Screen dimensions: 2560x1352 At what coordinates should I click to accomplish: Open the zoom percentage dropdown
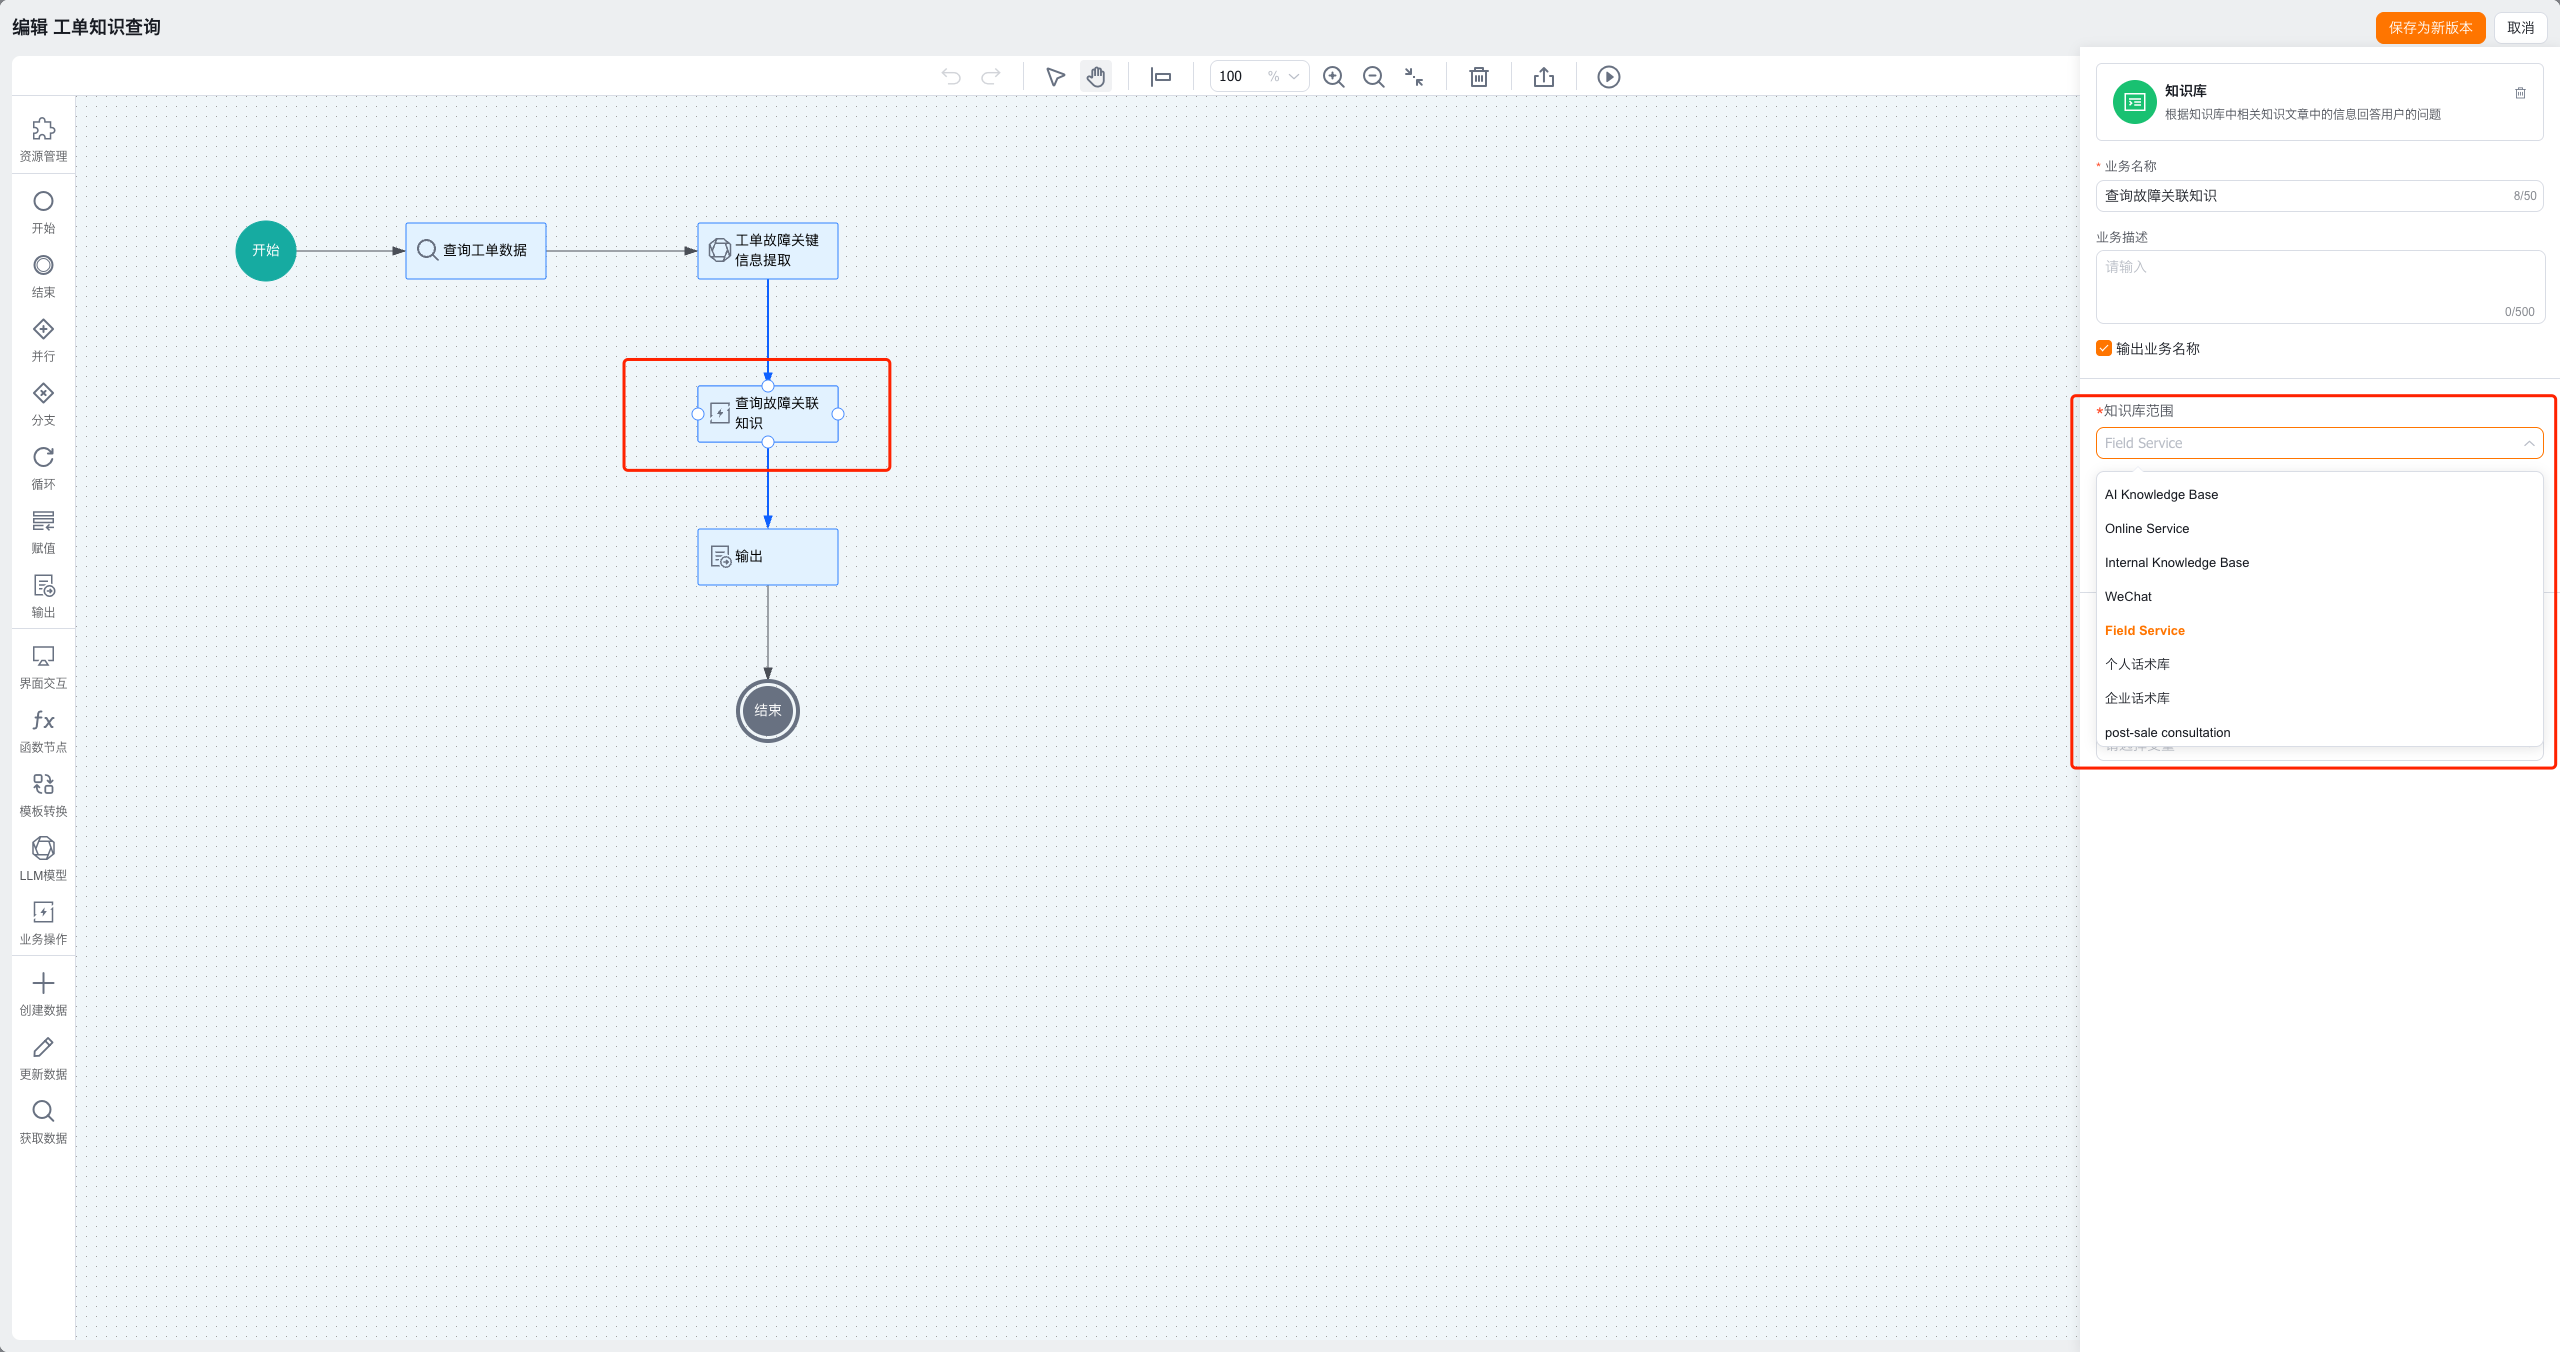pos(1293,77)
